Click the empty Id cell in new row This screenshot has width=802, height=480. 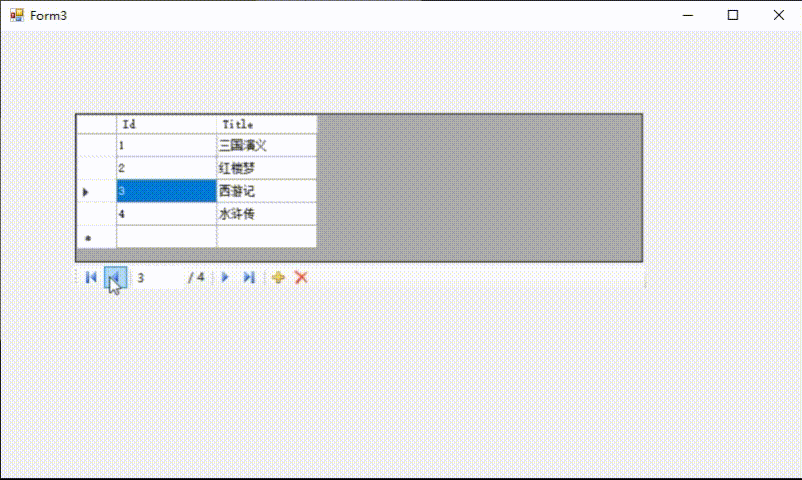point(167,236)
